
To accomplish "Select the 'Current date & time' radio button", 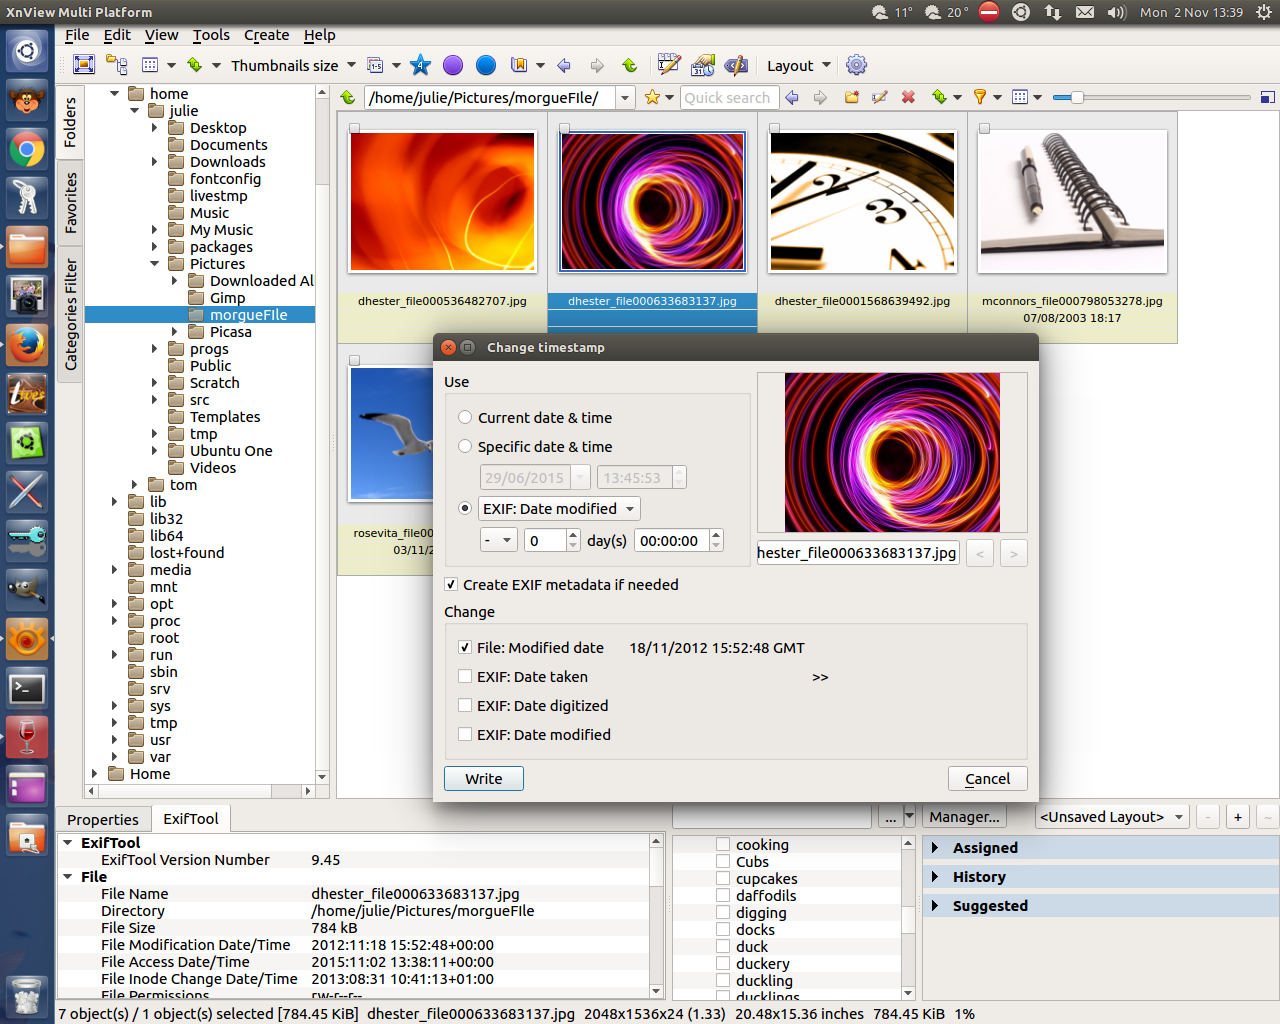I will click(x=465, y=418).
